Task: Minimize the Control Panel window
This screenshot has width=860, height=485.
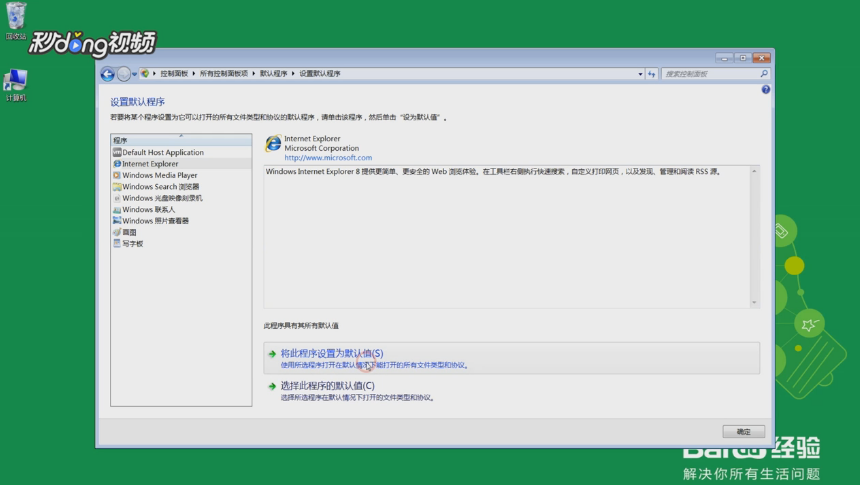Action: click(x=724, y=58)
